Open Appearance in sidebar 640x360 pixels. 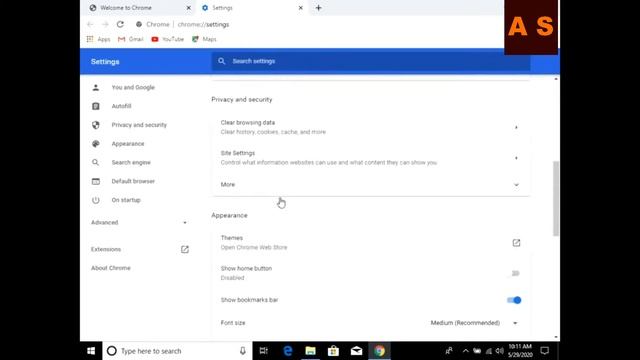(x=128, y=144)
